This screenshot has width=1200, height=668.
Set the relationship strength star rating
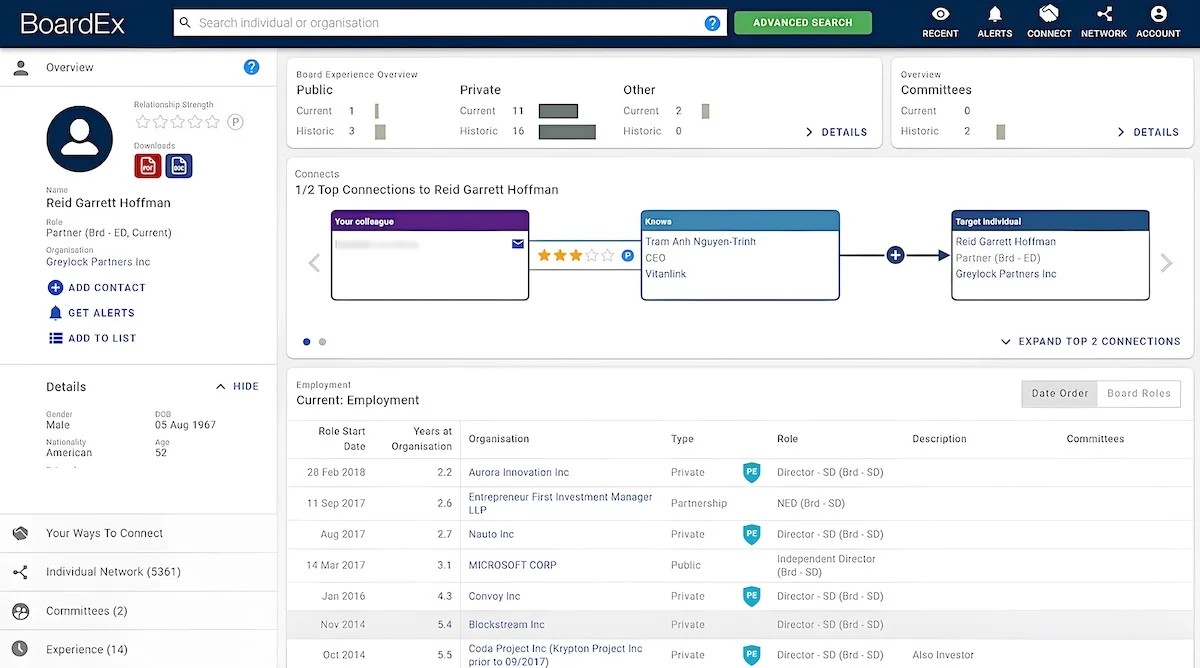[x=177, y=122]
